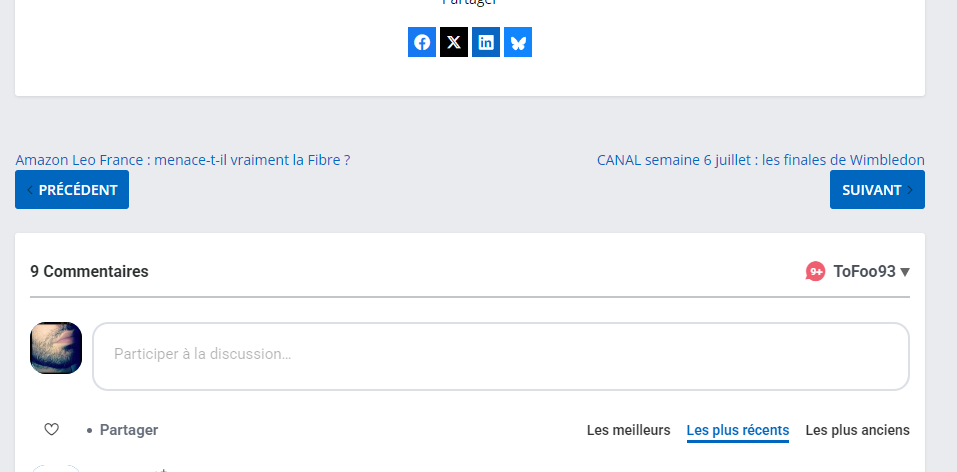
Task: Click the left chevron in Précédent
Action: [30, 190]
